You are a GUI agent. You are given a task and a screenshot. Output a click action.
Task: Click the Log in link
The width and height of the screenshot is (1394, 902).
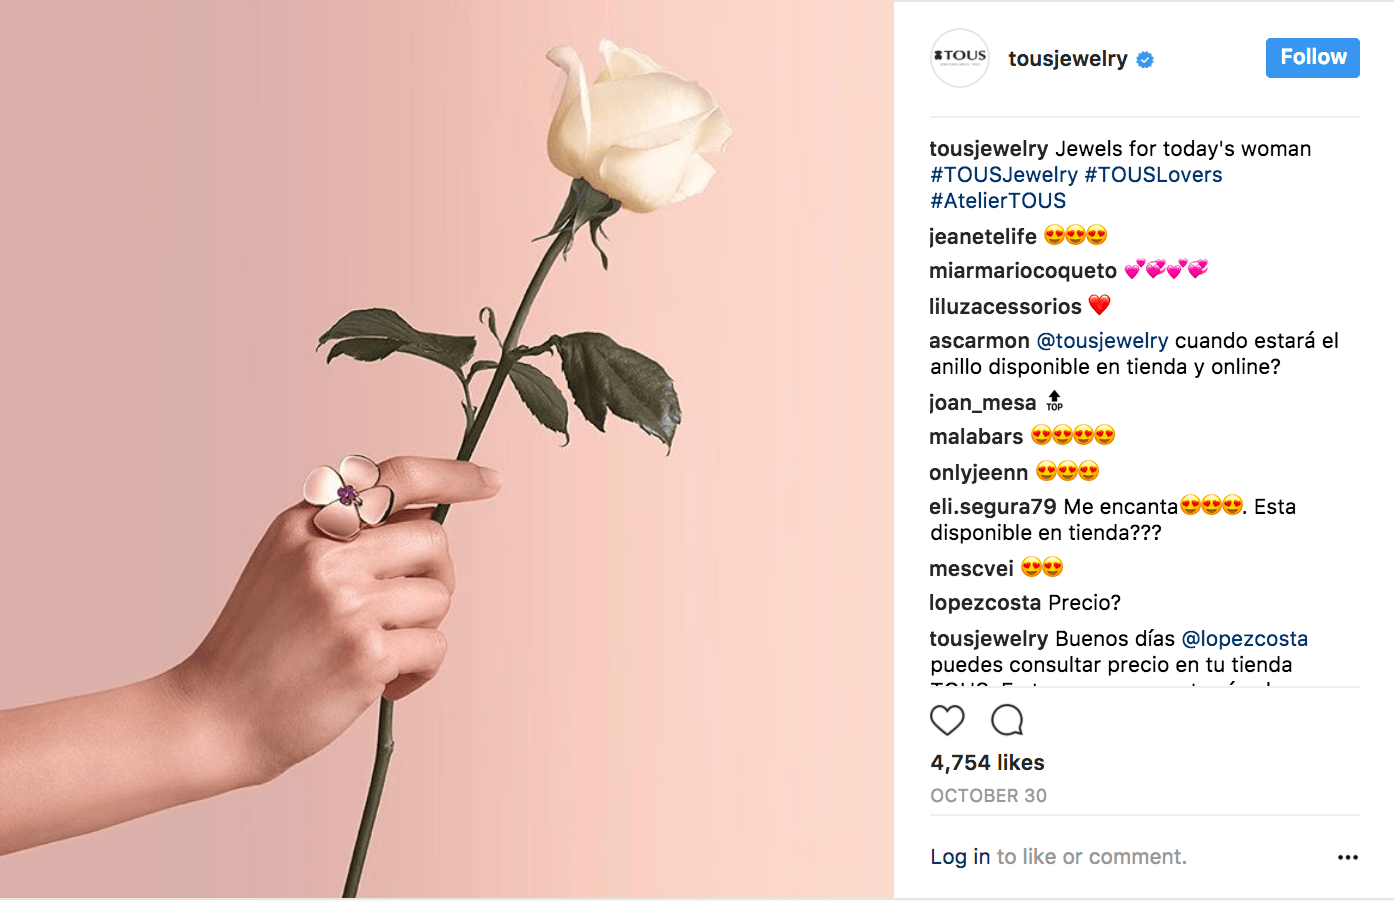click(x=960, y=857)
